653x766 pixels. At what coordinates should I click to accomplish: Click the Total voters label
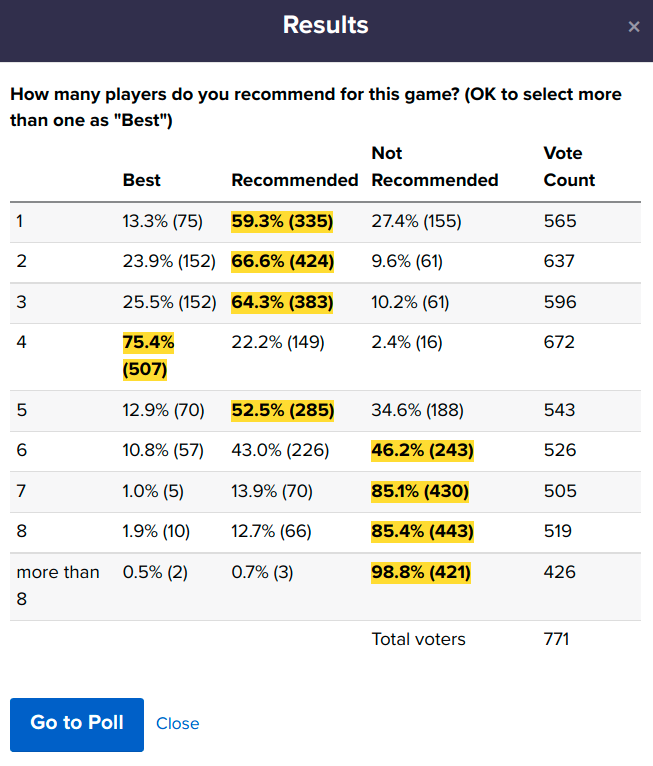[x=418, y=639]
